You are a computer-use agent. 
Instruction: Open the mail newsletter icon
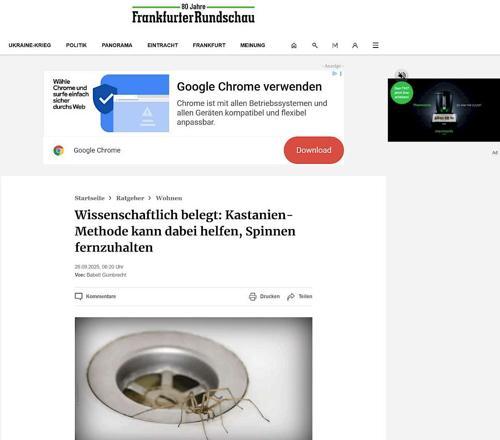[x=335, y=45]
